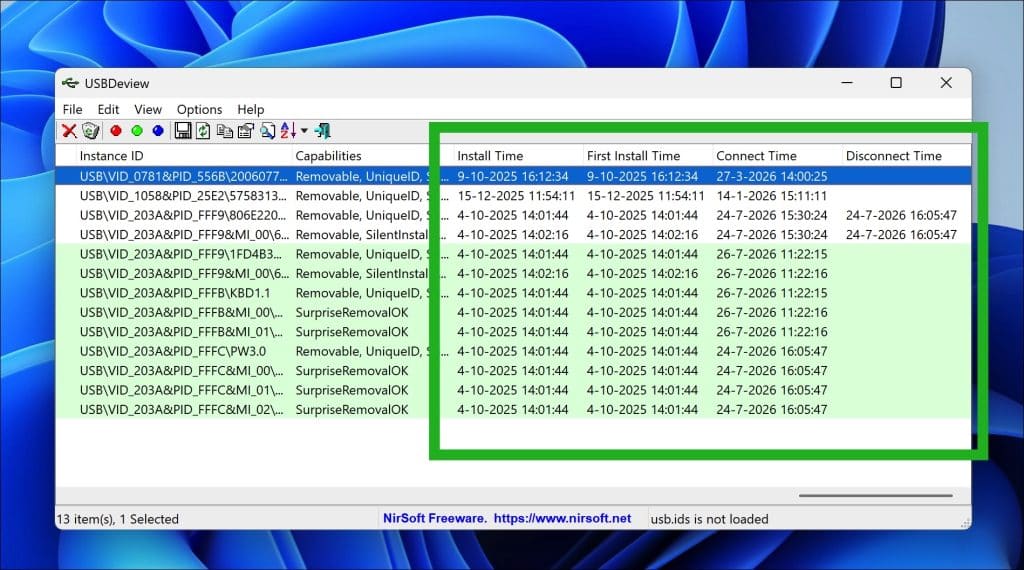The image size is (1024, 570).
Task: Open the File menu
Action: (72, 110)
